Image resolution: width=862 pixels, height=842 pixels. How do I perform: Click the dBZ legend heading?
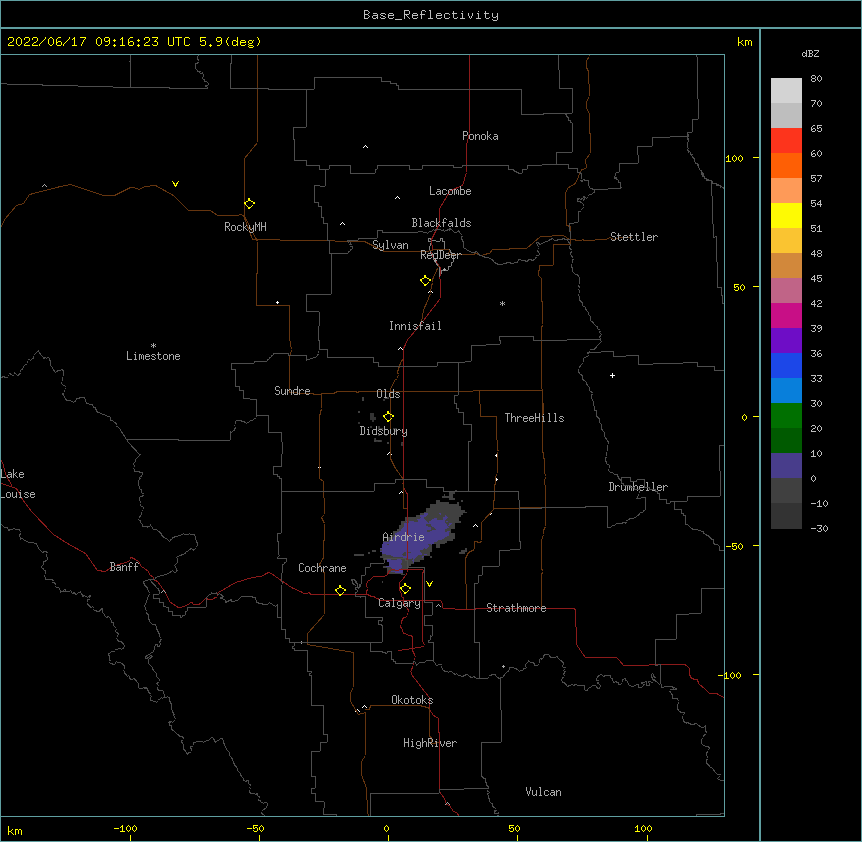coord(810,53)
